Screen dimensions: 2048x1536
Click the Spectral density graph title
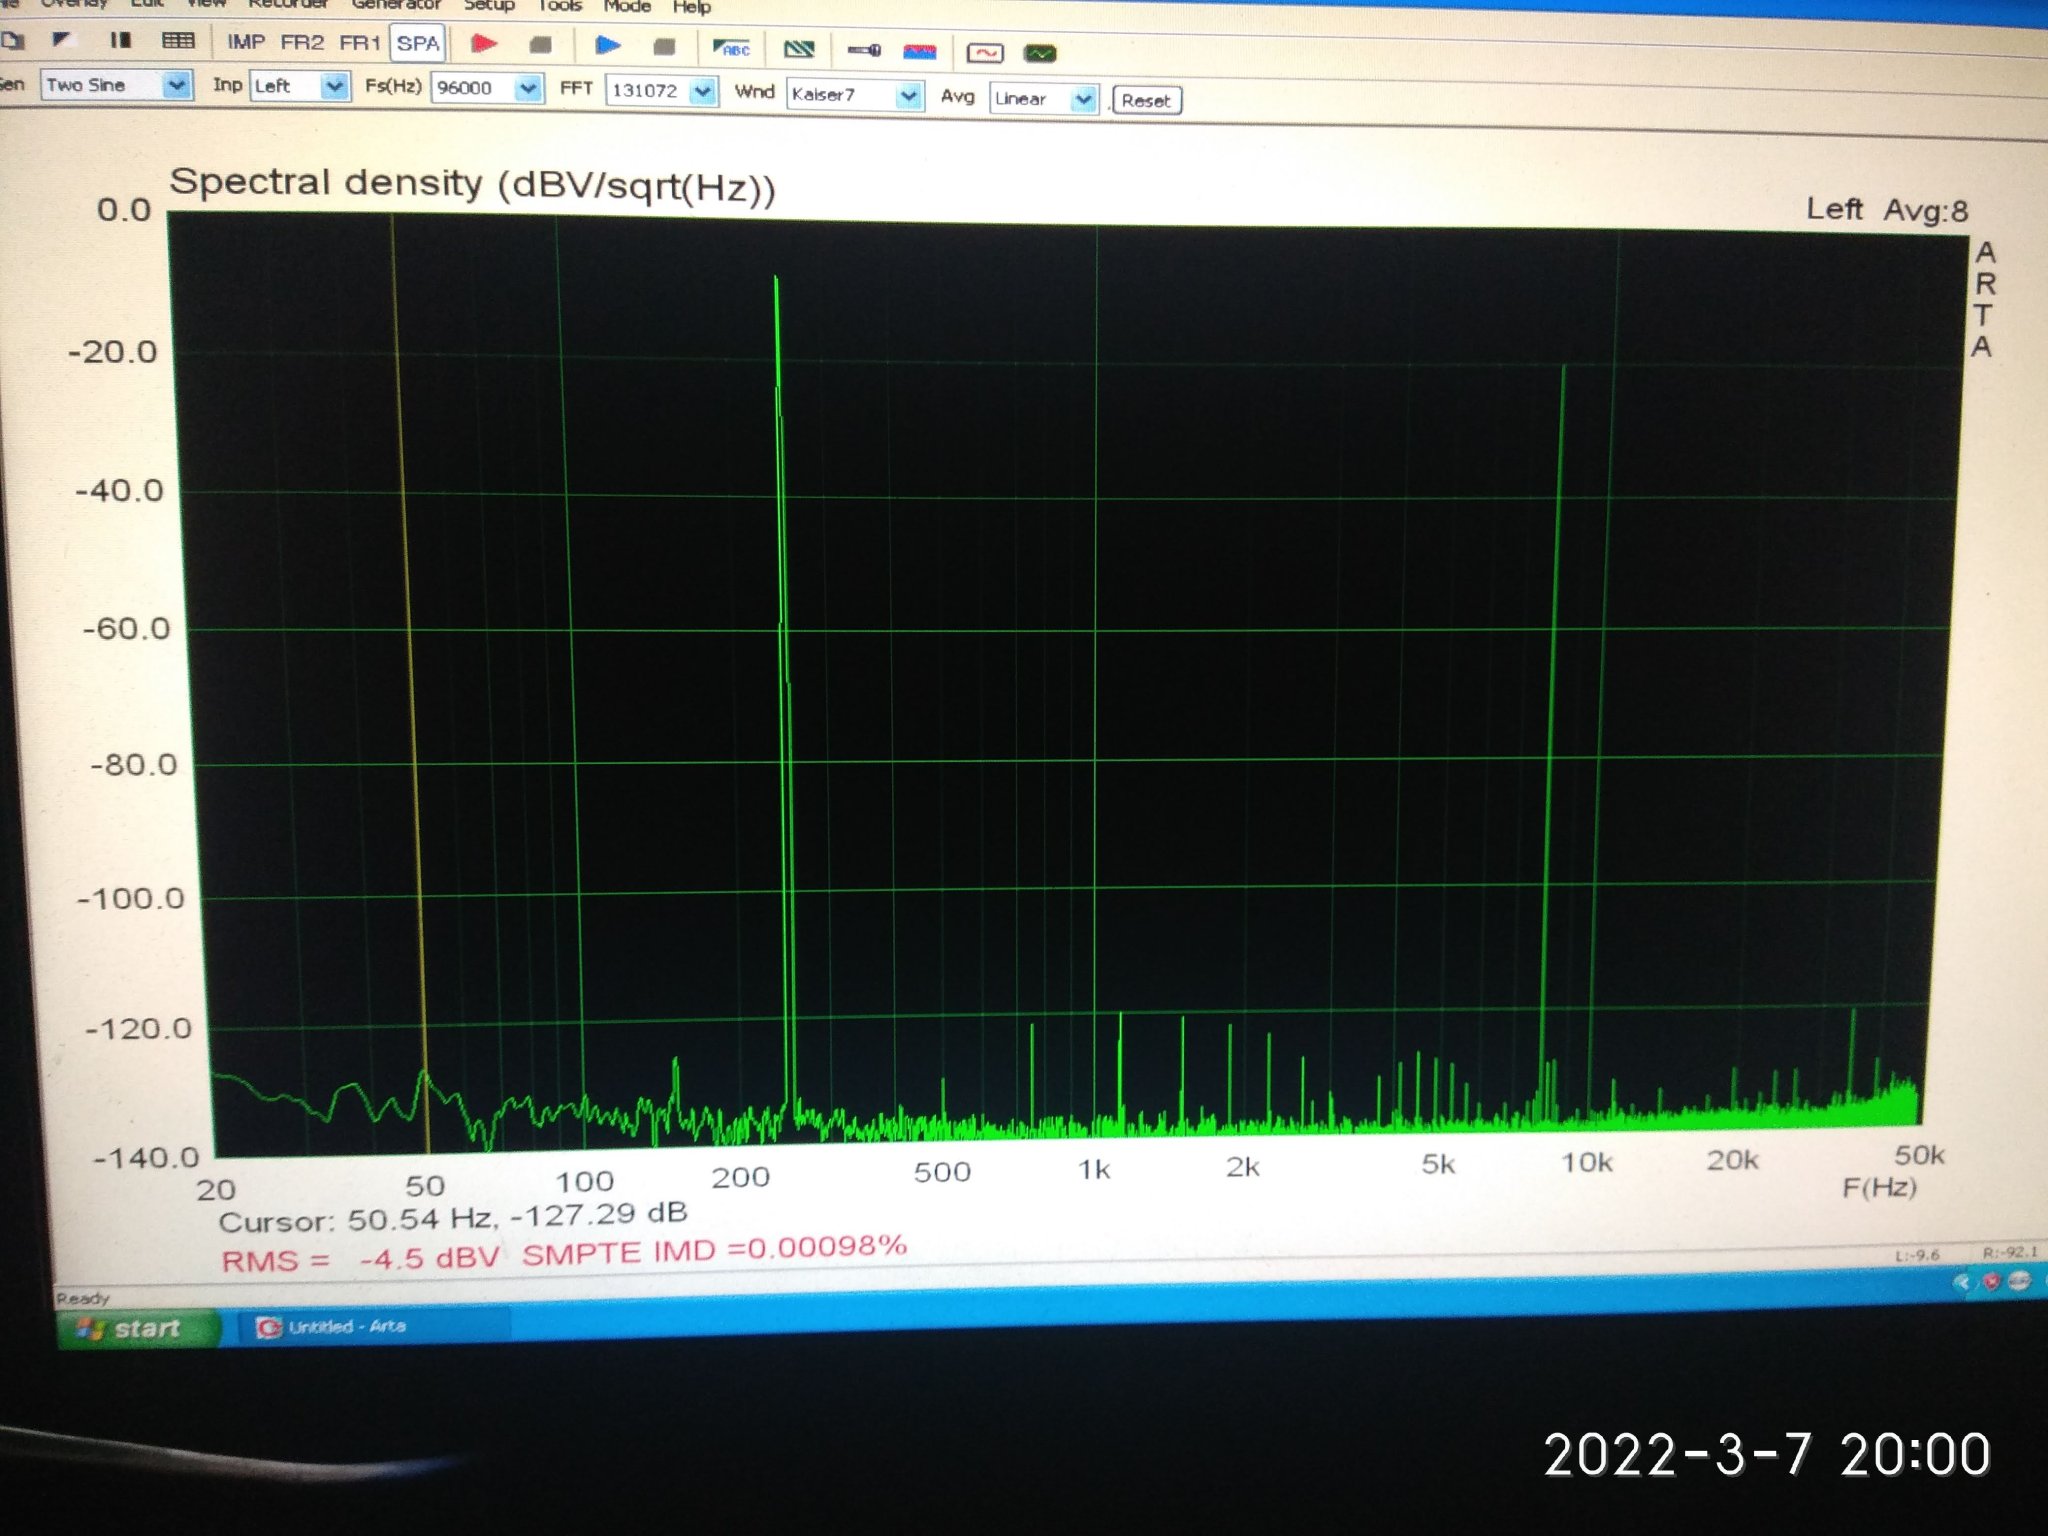[472, 185]
